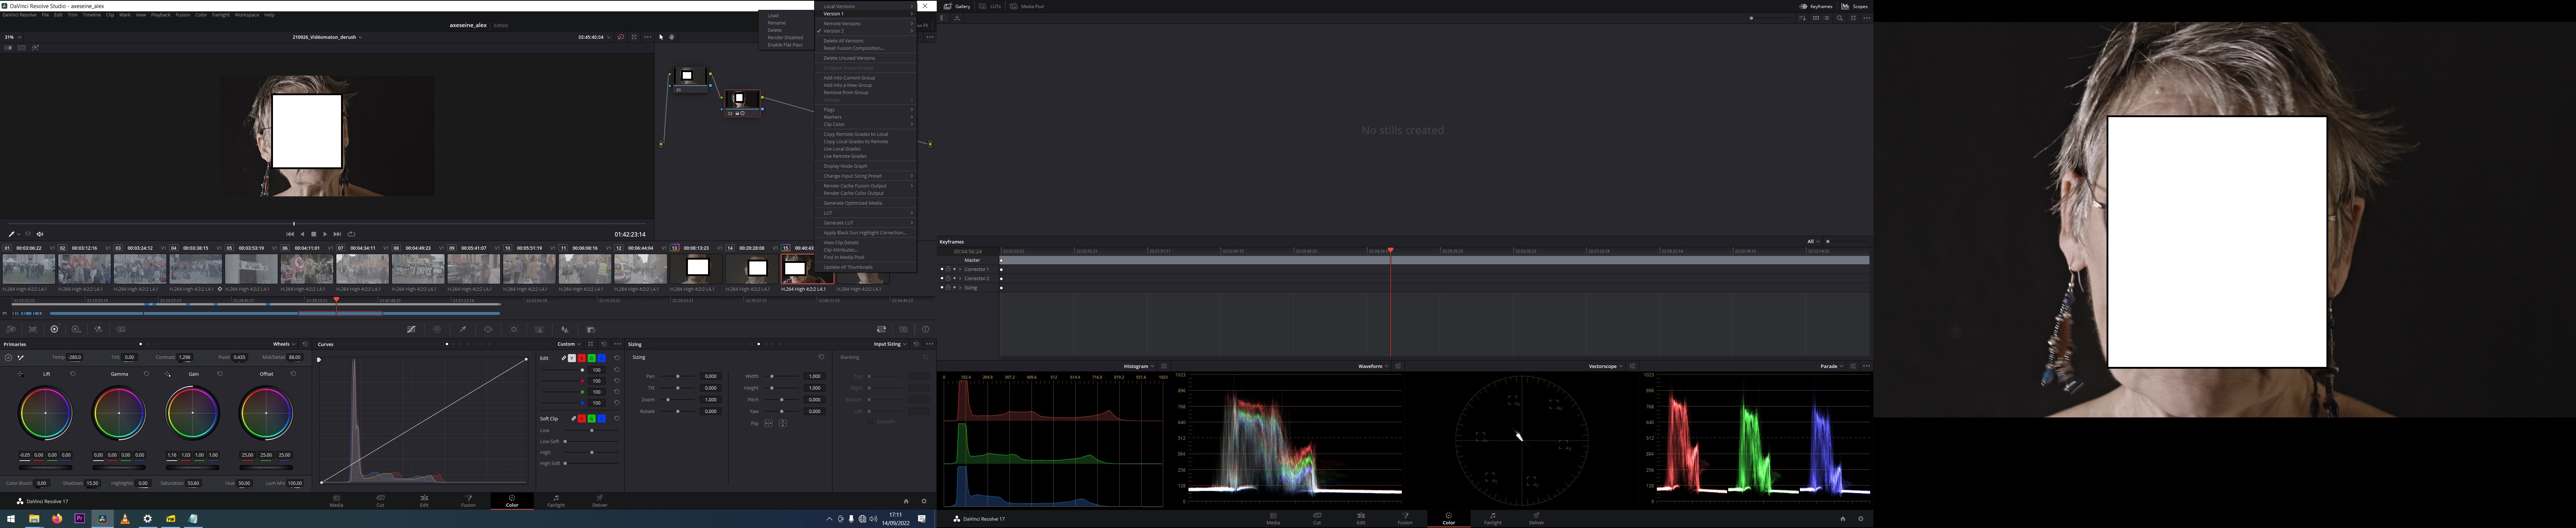Image resolution: width=2576 pixels, height=528 pixels.
Task: Select the hand pan tool in node editor
Action: tap(672, 37)
